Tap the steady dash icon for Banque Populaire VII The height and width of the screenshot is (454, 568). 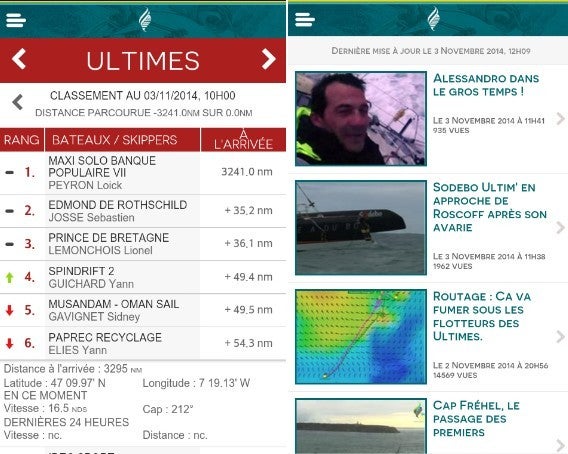10,173
